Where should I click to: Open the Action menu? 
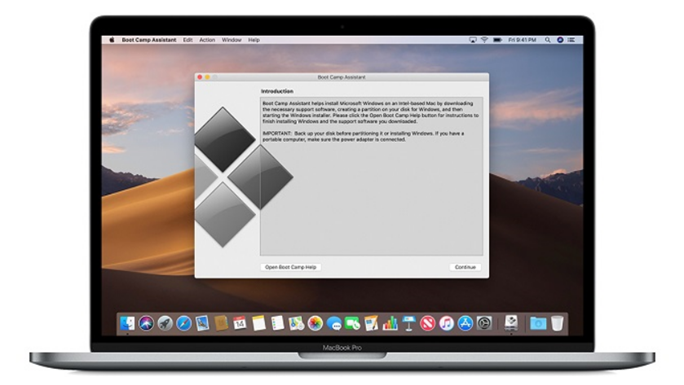(x=207, y=40)
